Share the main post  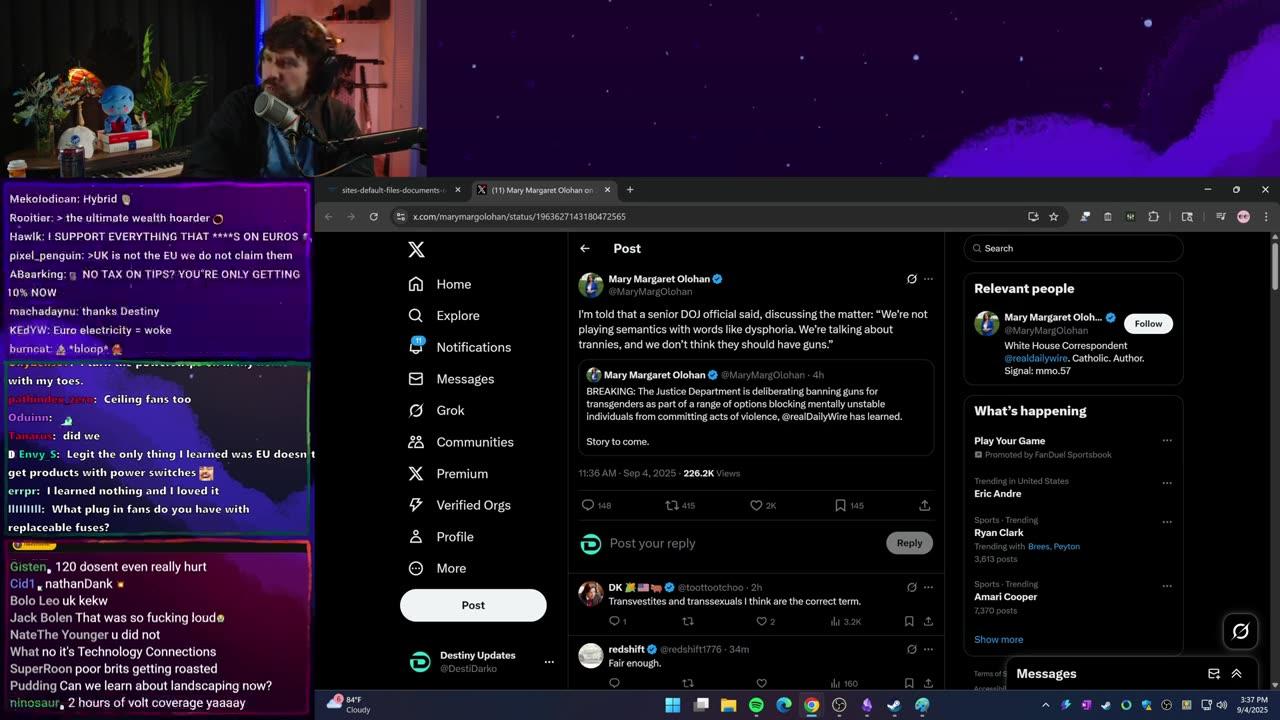[x=925, y=506]
